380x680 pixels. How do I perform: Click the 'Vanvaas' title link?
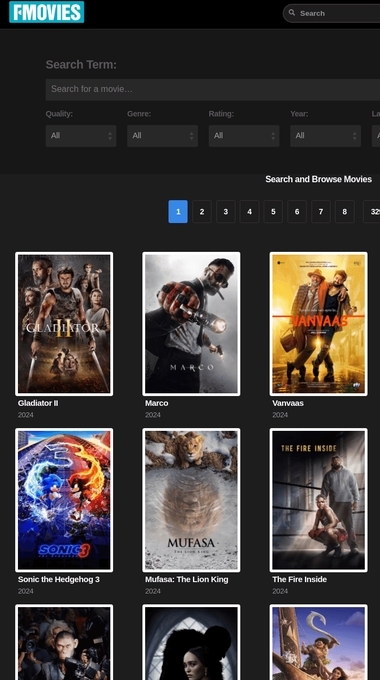pos(288,403)
